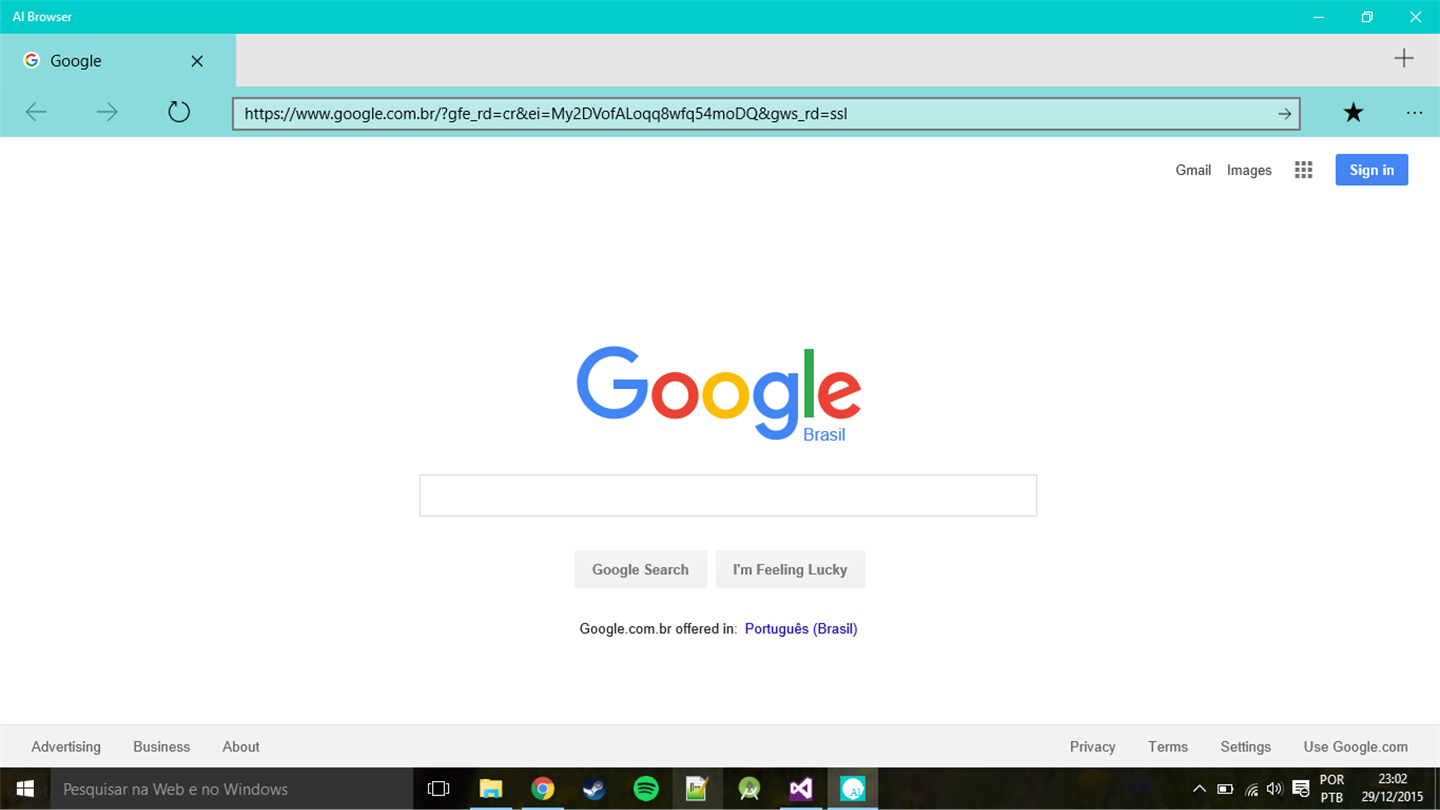1440x810 pixels.
Task: Open Gmail link
Action: 1193,170
